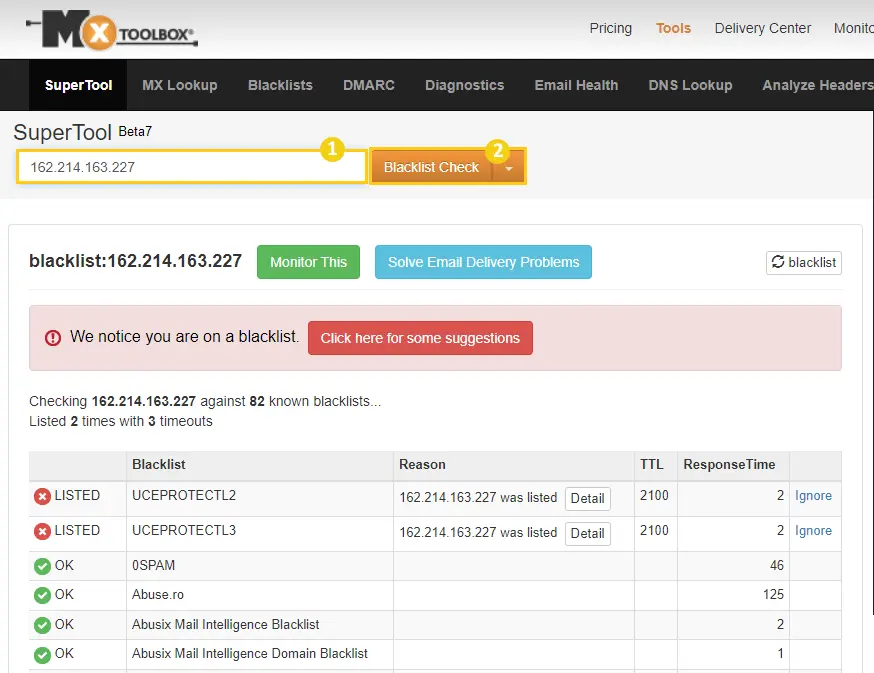874x673 pixels.
Task: Click the Monitor This button
Action: coord(308,262)
